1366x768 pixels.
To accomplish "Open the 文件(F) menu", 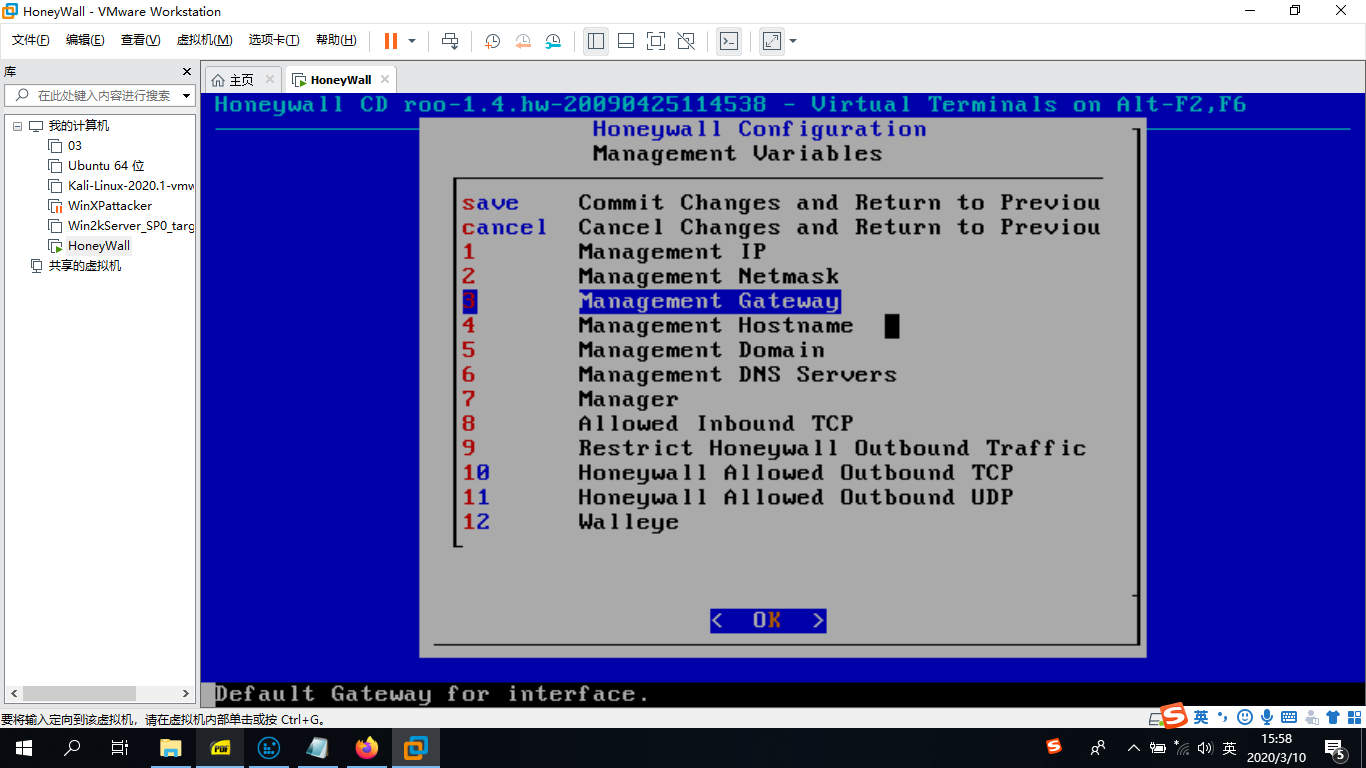I will 30,40.
